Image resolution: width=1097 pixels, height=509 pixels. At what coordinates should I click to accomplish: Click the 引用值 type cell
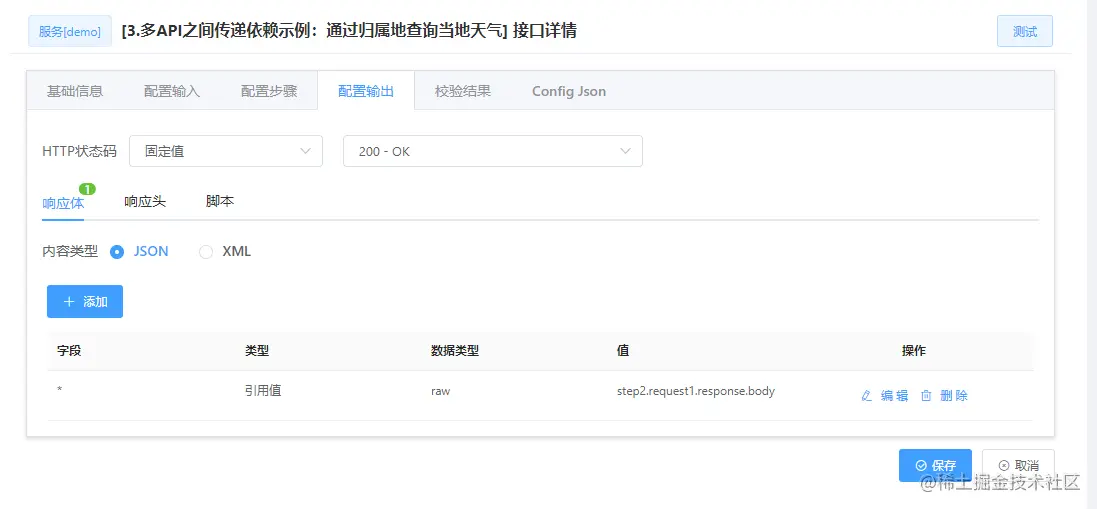263,391
